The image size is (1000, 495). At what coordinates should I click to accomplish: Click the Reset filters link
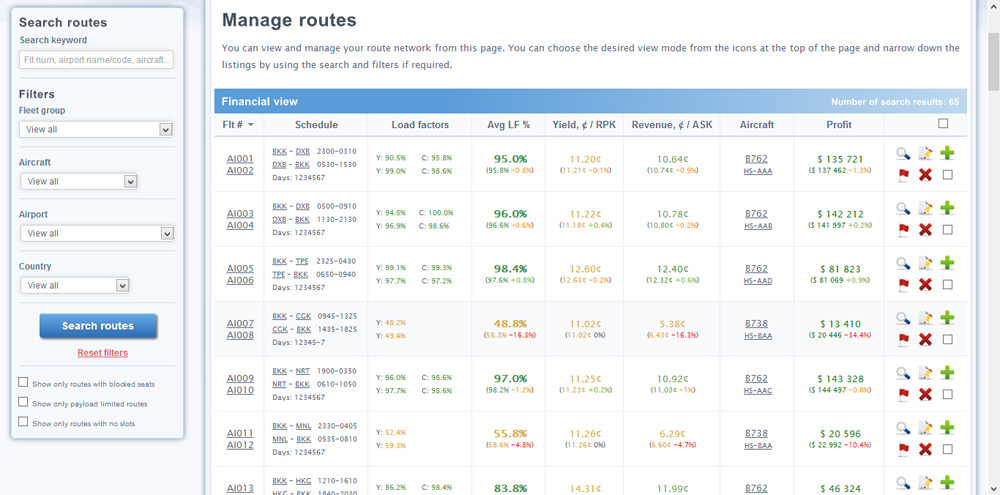102,352
